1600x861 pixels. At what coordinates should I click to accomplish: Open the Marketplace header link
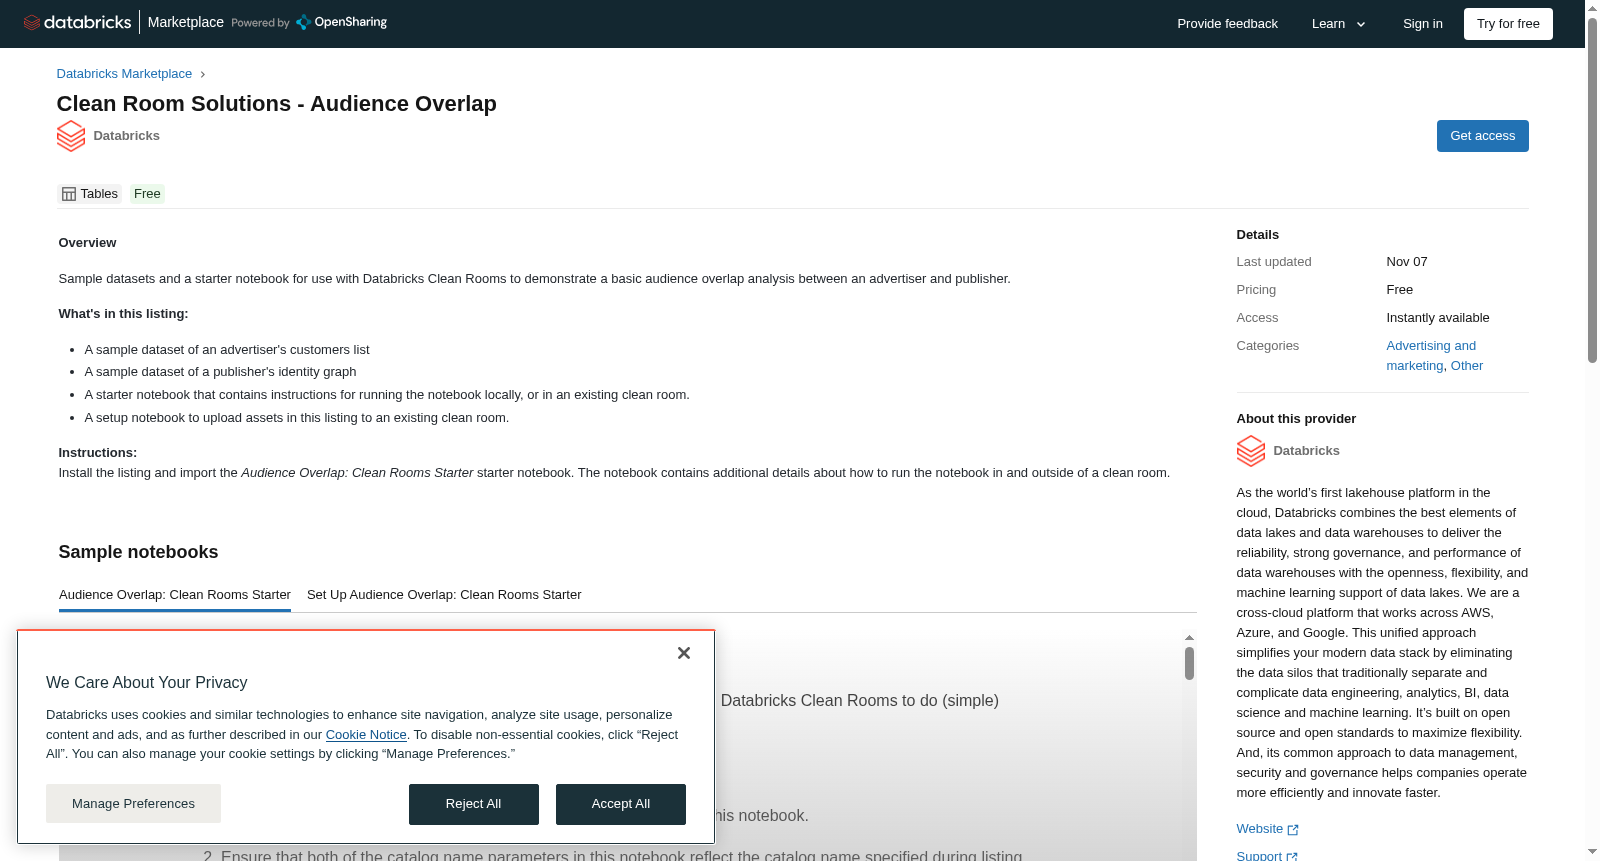coord(185,22)
